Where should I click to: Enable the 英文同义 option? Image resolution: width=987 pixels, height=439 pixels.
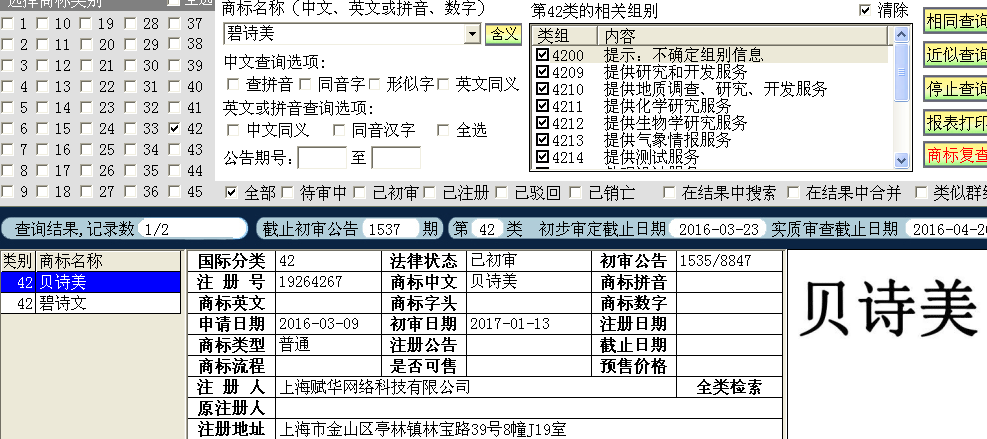(443, 84)
